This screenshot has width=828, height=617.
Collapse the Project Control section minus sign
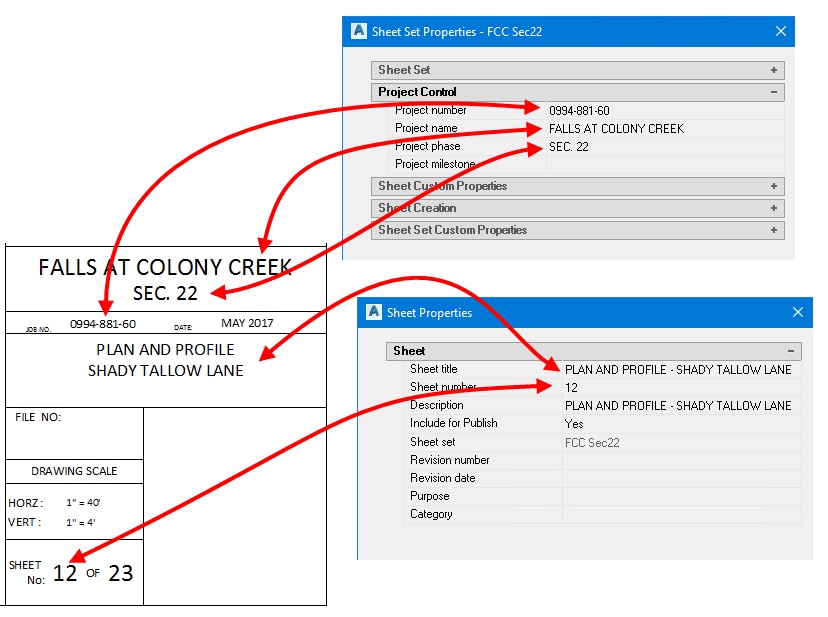[x=774, y=92]
